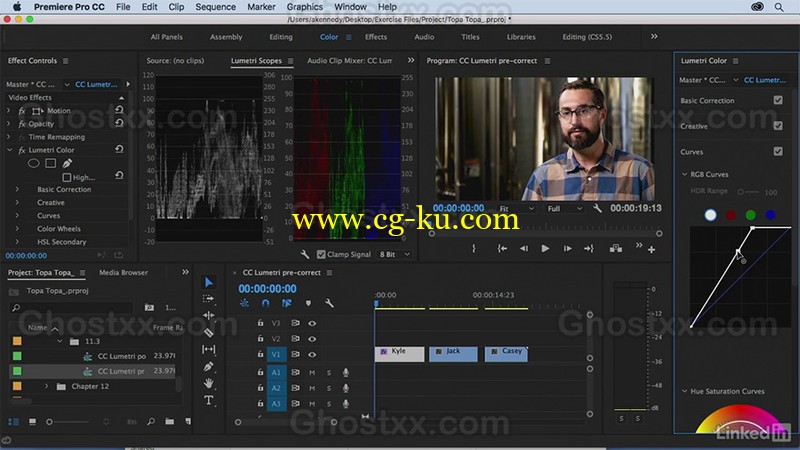Open timeline display settings wrench

329,303
